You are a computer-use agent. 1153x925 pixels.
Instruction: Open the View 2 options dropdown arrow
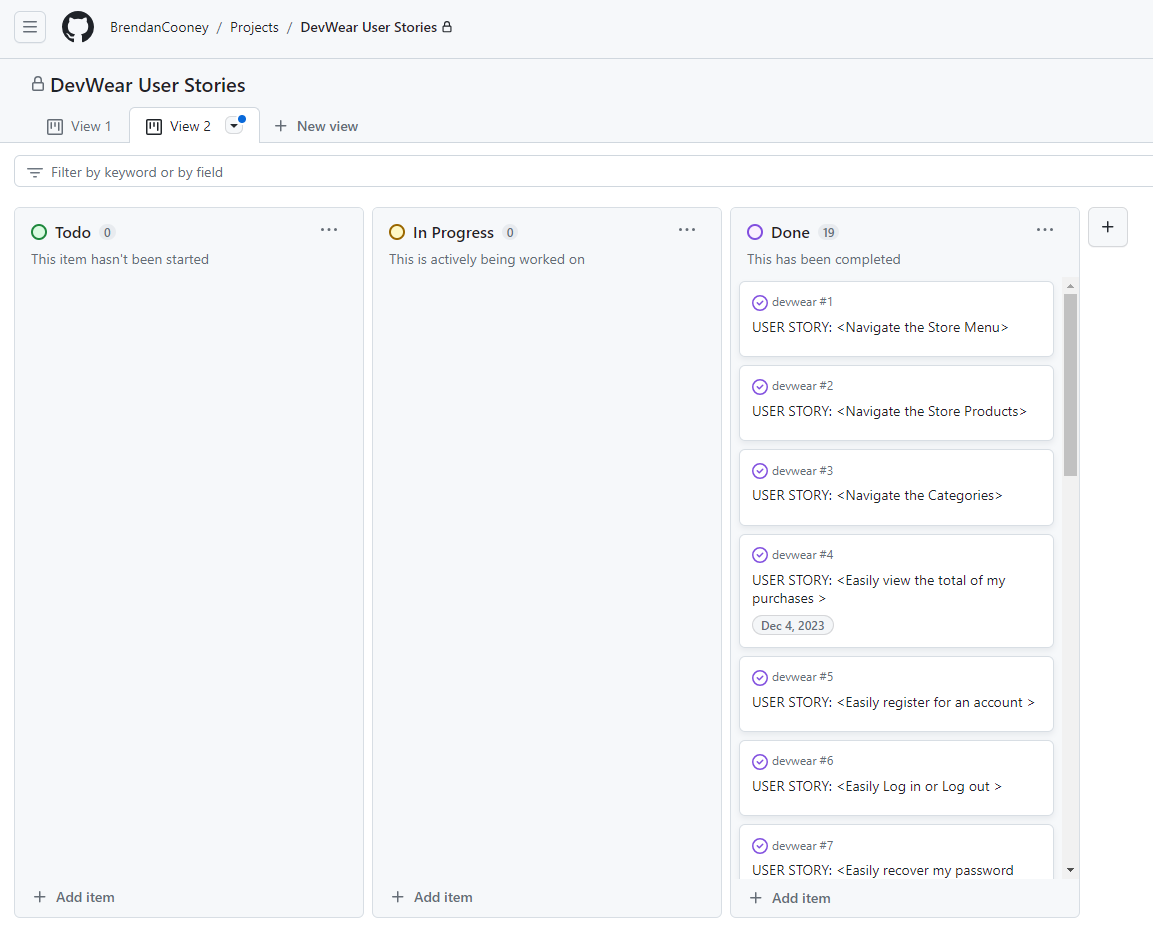[x=234, y=126]
